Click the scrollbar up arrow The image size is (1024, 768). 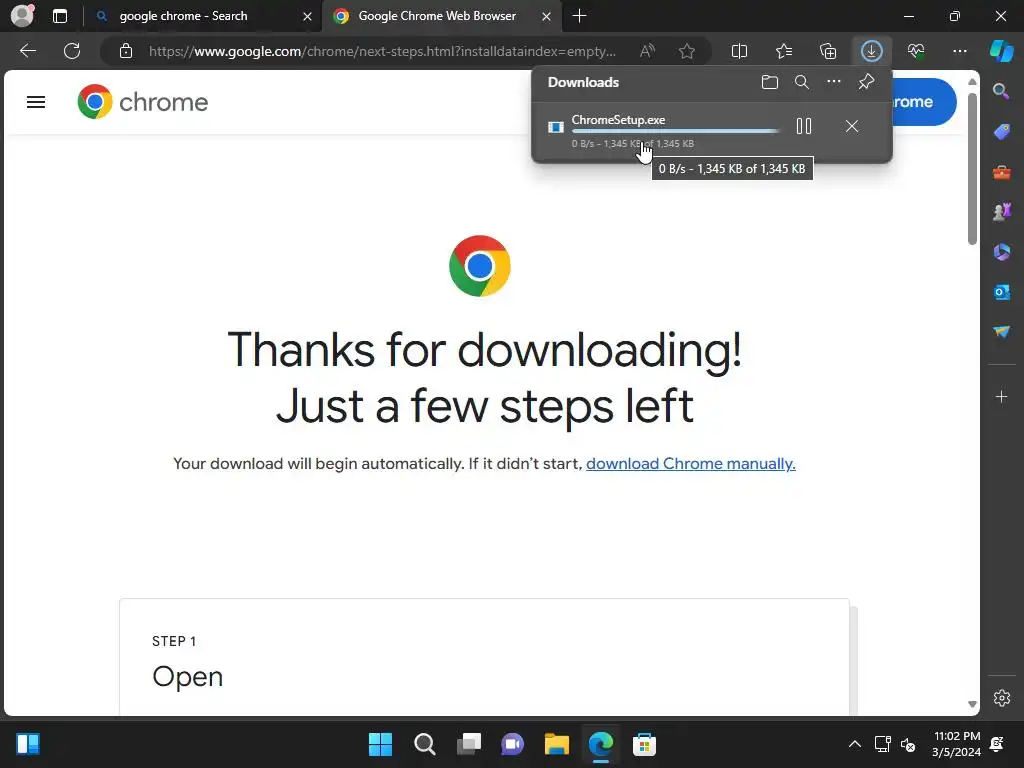[972, 82]
